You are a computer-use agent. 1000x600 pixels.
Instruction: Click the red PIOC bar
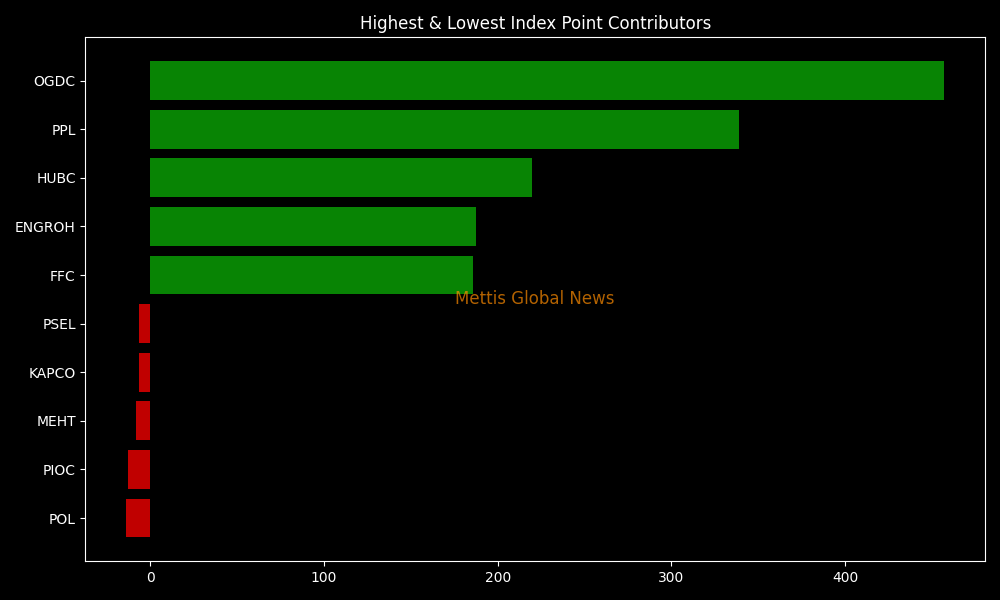click(x=139, y=470)
